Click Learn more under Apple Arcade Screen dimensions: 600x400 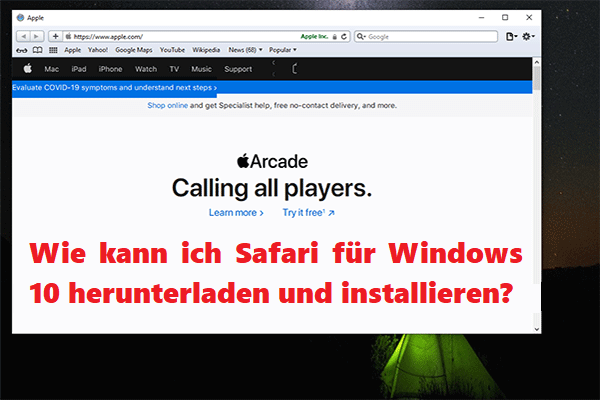[236, 212]
